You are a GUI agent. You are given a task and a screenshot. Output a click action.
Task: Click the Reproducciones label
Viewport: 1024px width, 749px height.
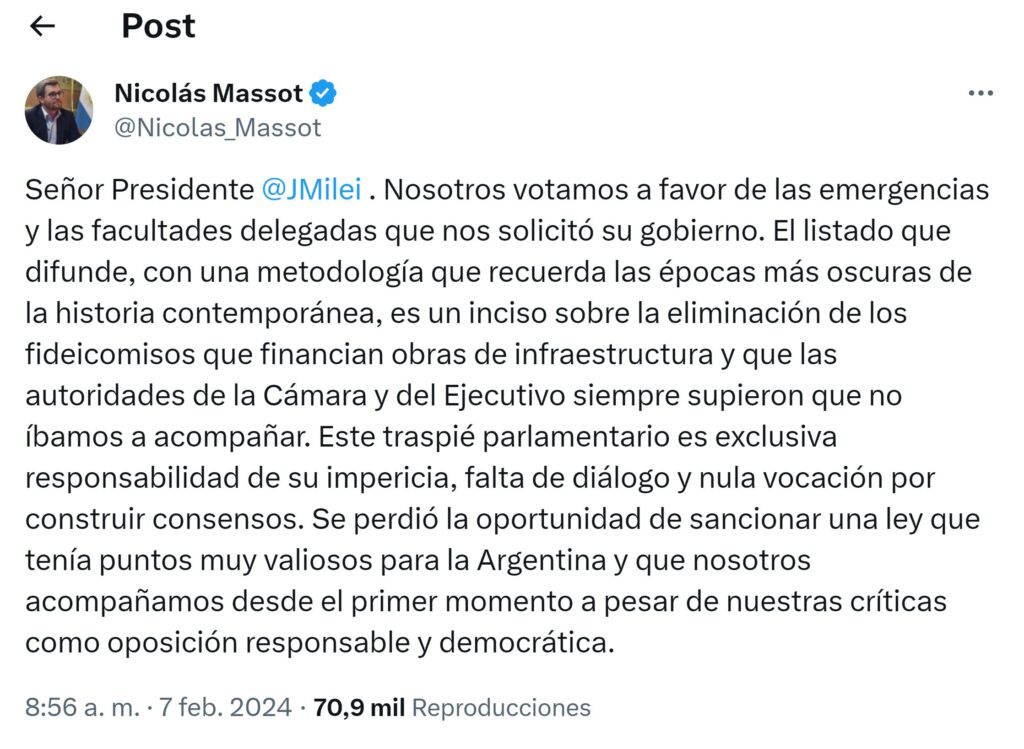501,708
